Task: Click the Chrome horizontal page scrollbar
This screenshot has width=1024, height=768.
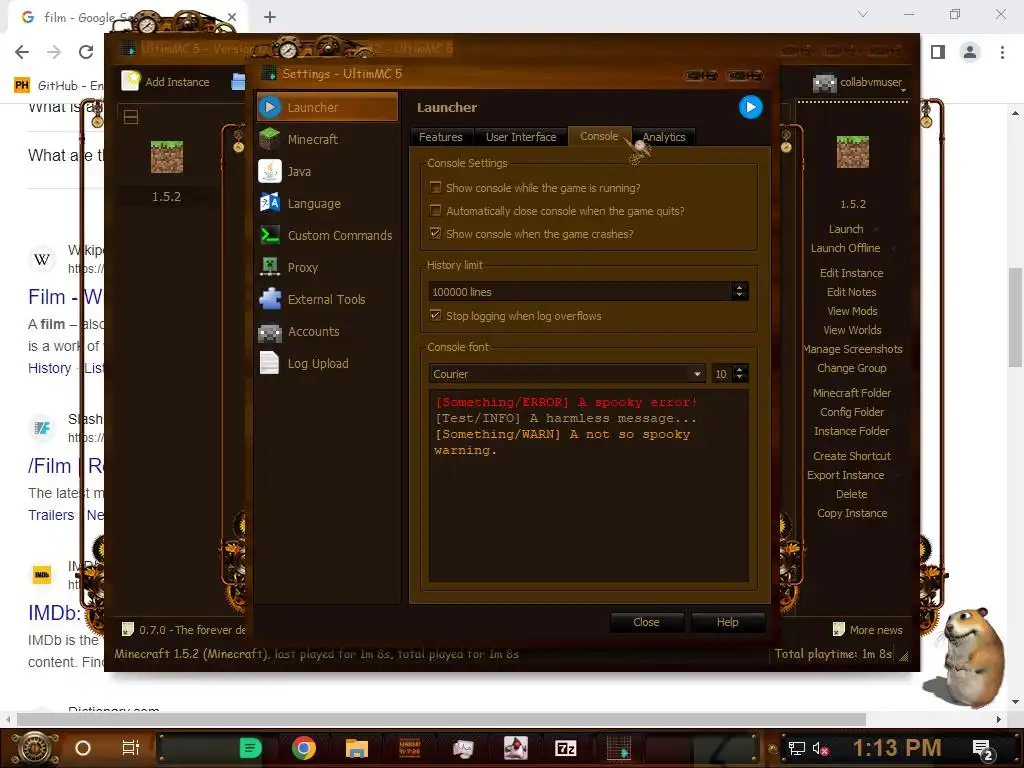Action: [441, 720]
